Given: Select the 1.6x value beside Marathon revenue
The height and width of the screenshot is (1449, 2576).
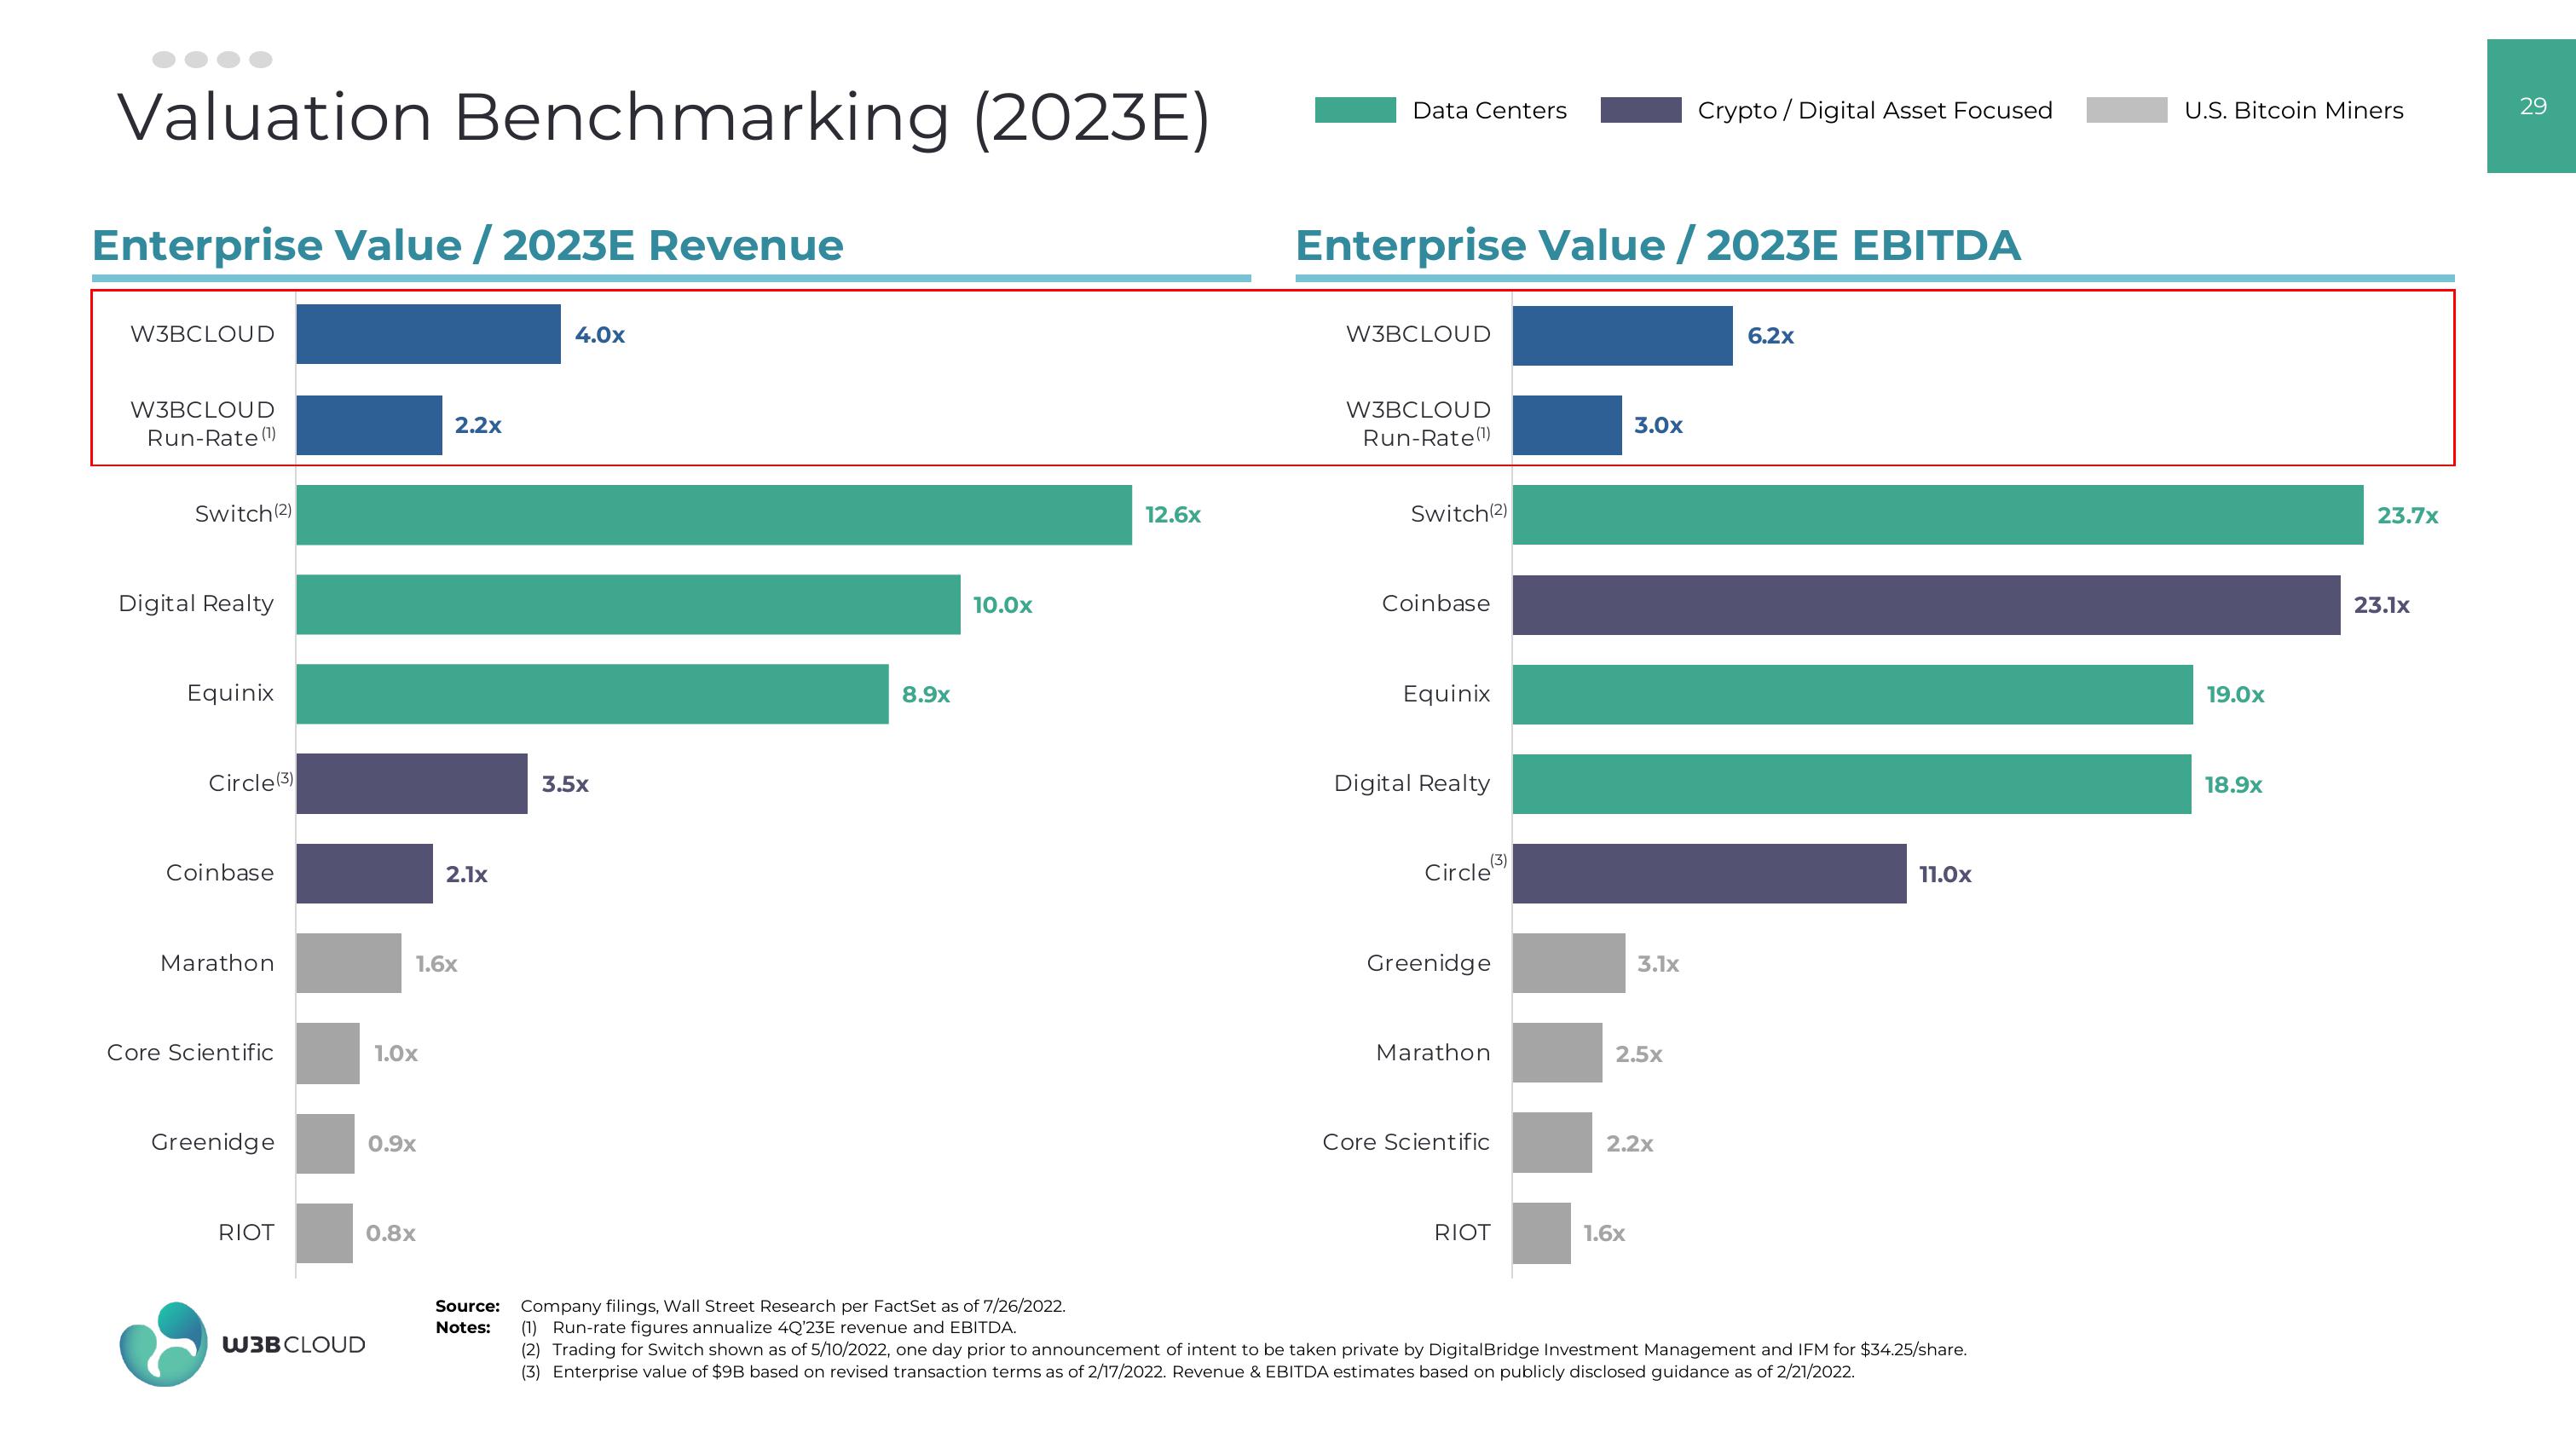Looking at the screenshot, I should pyautogui.click(x=436, y=964).
